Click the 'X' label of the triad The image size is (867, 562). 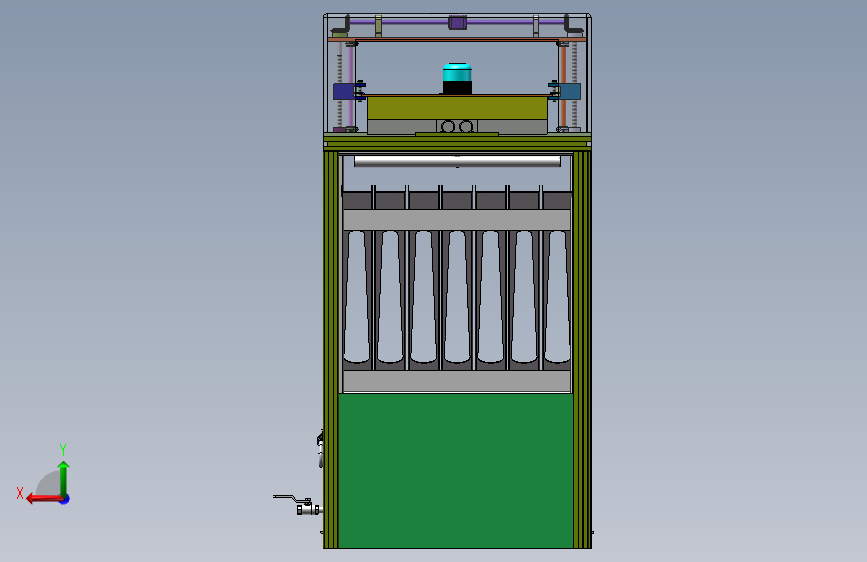[20, 493]
